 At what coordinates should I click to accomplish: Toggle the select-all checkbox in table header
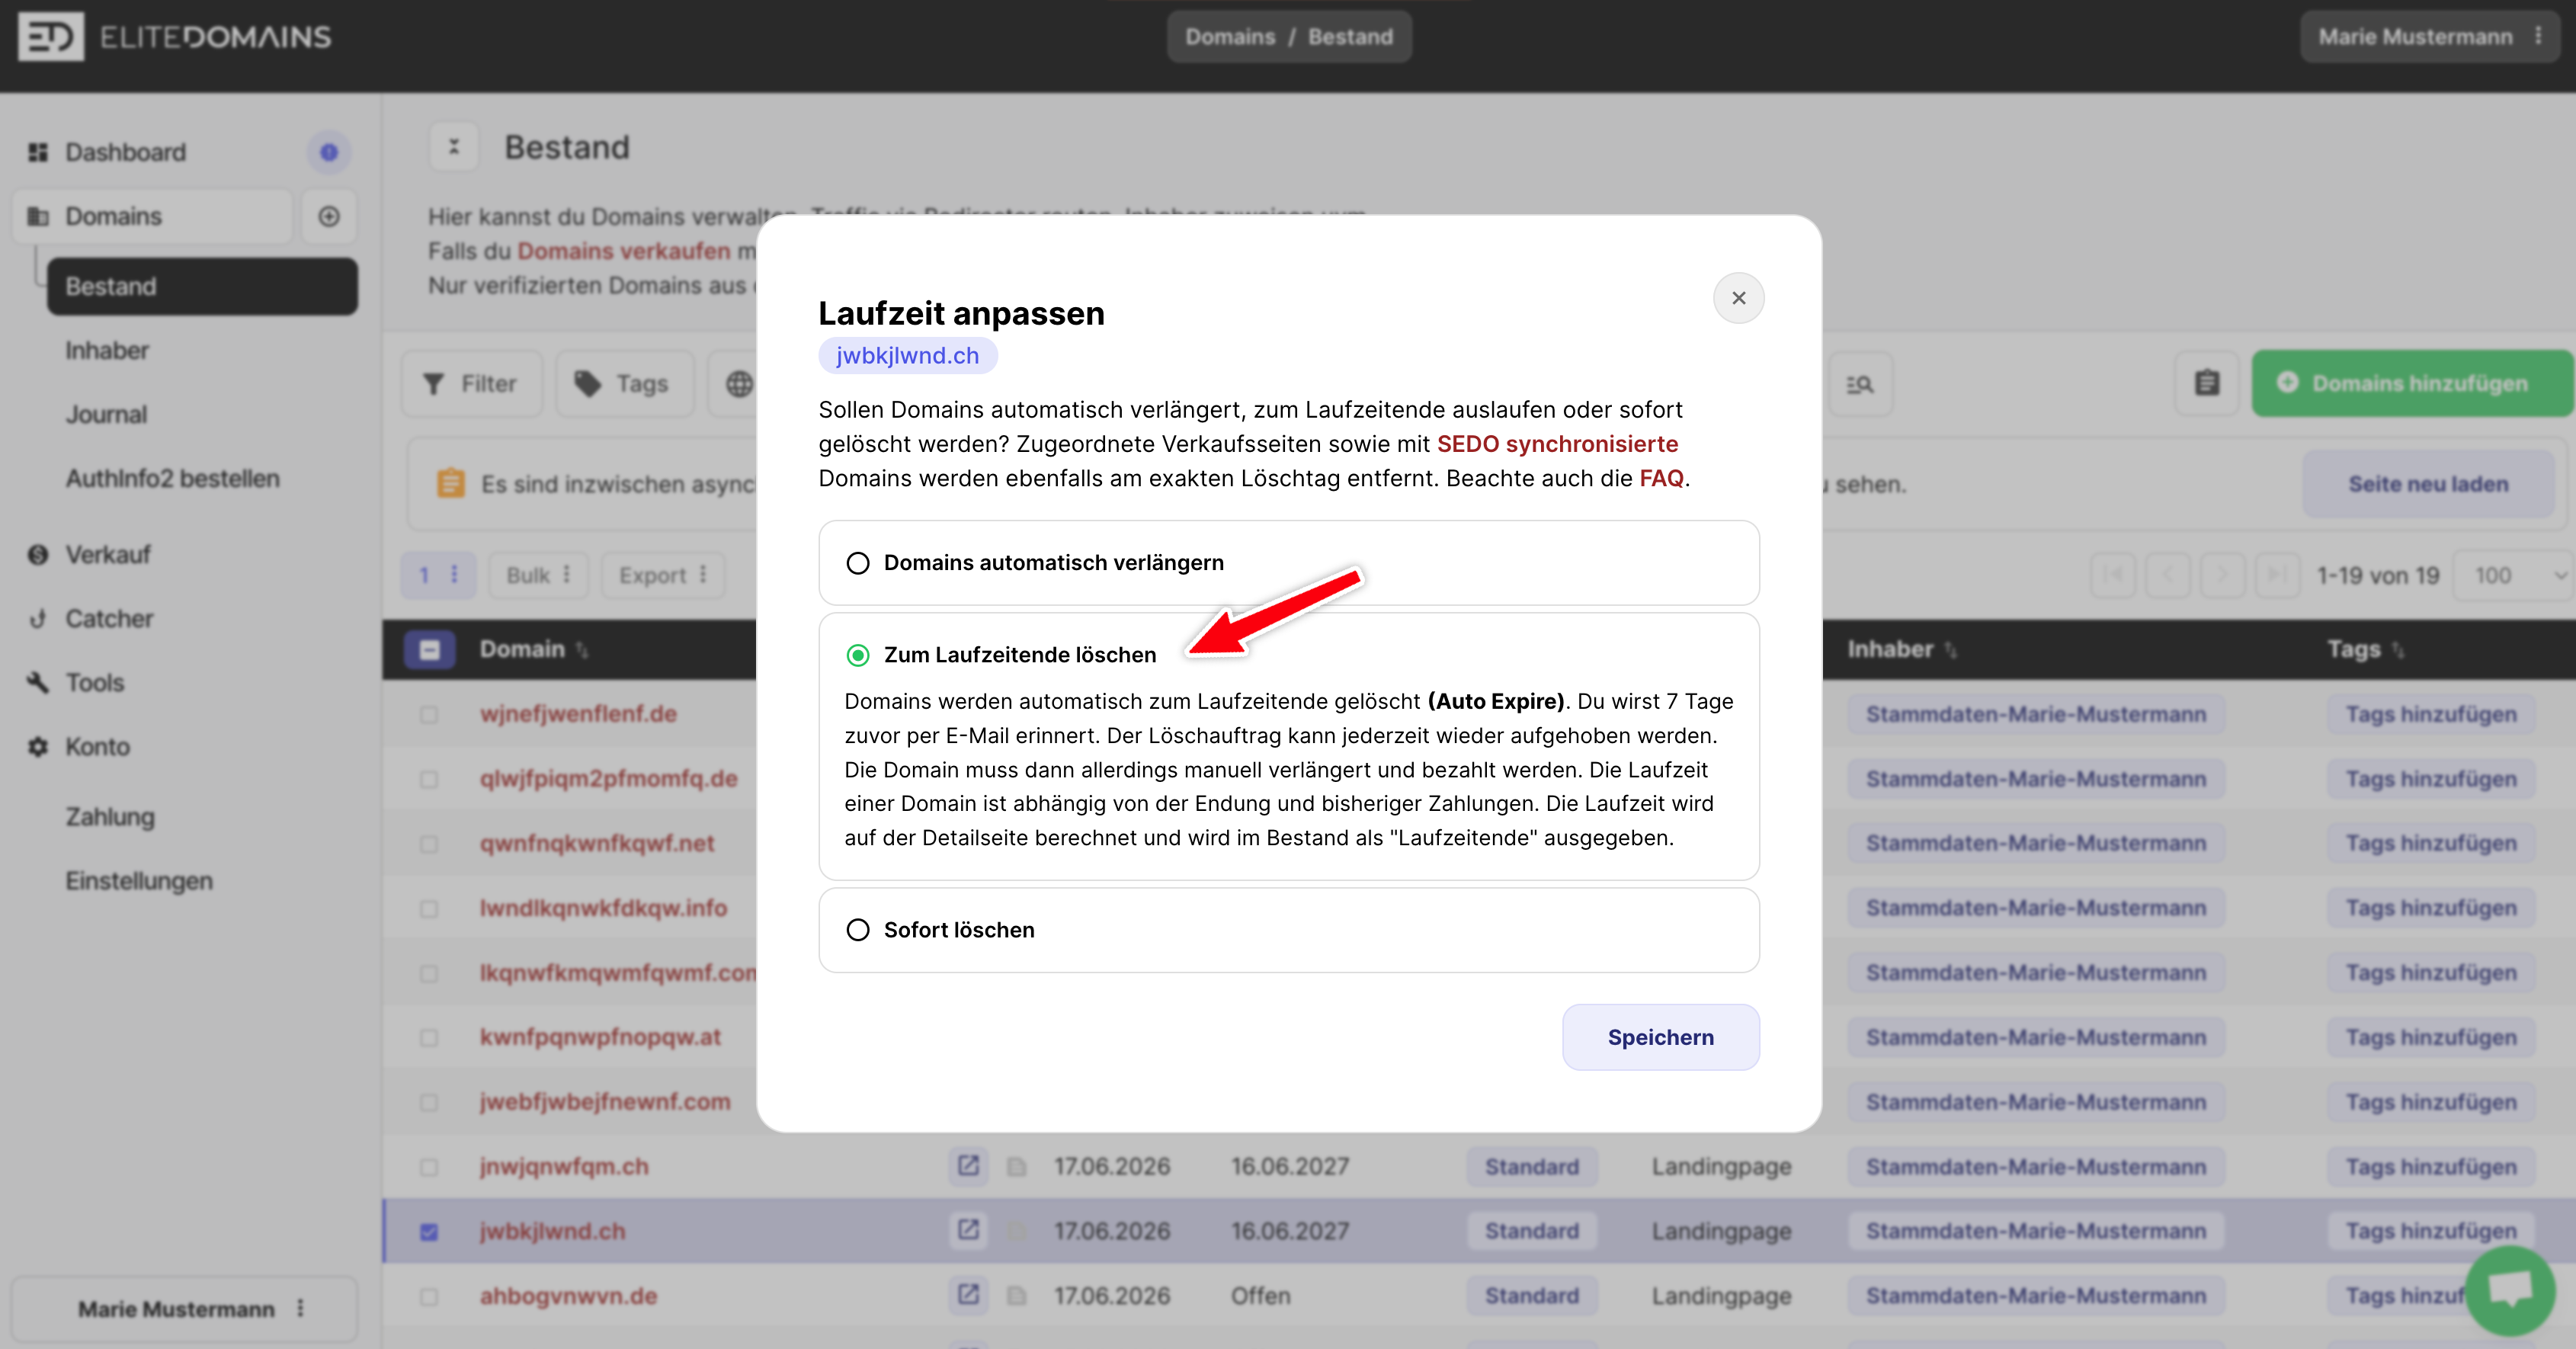(429, 650)
